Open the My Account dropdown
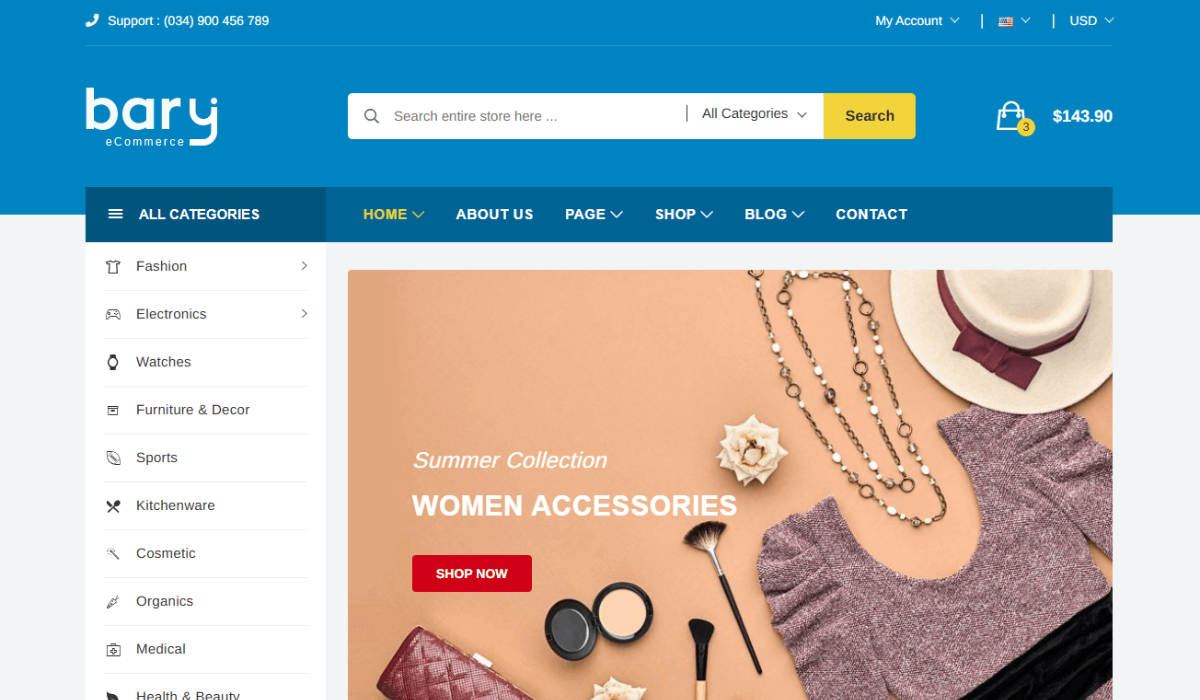The width and height of the screenshot is (1200, 700). 917,20
